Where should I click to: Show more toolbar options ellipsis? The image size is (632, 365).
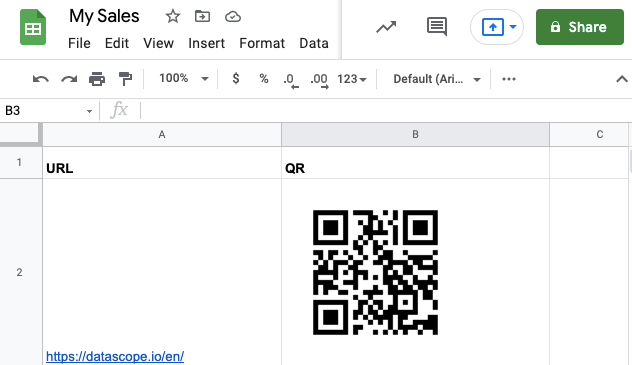point(509,79)
